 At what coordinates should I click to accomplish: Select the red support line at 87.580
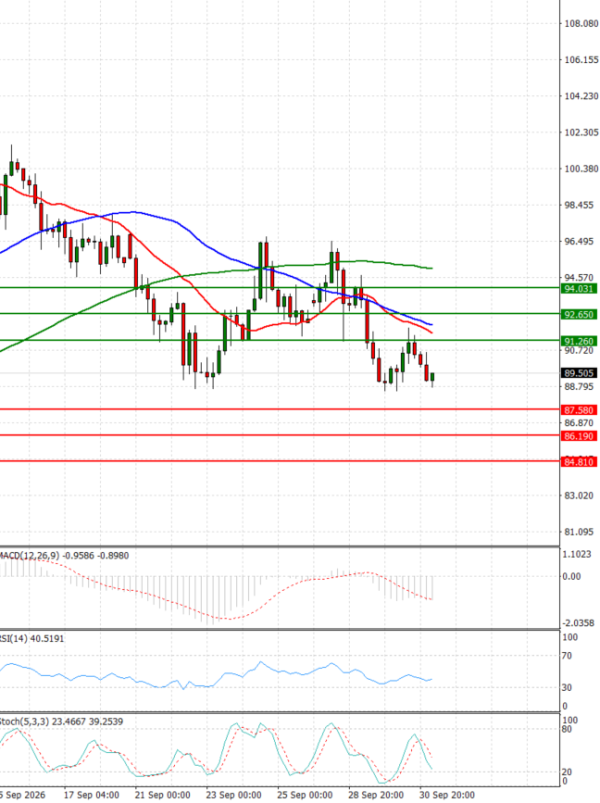click(280, 409)
